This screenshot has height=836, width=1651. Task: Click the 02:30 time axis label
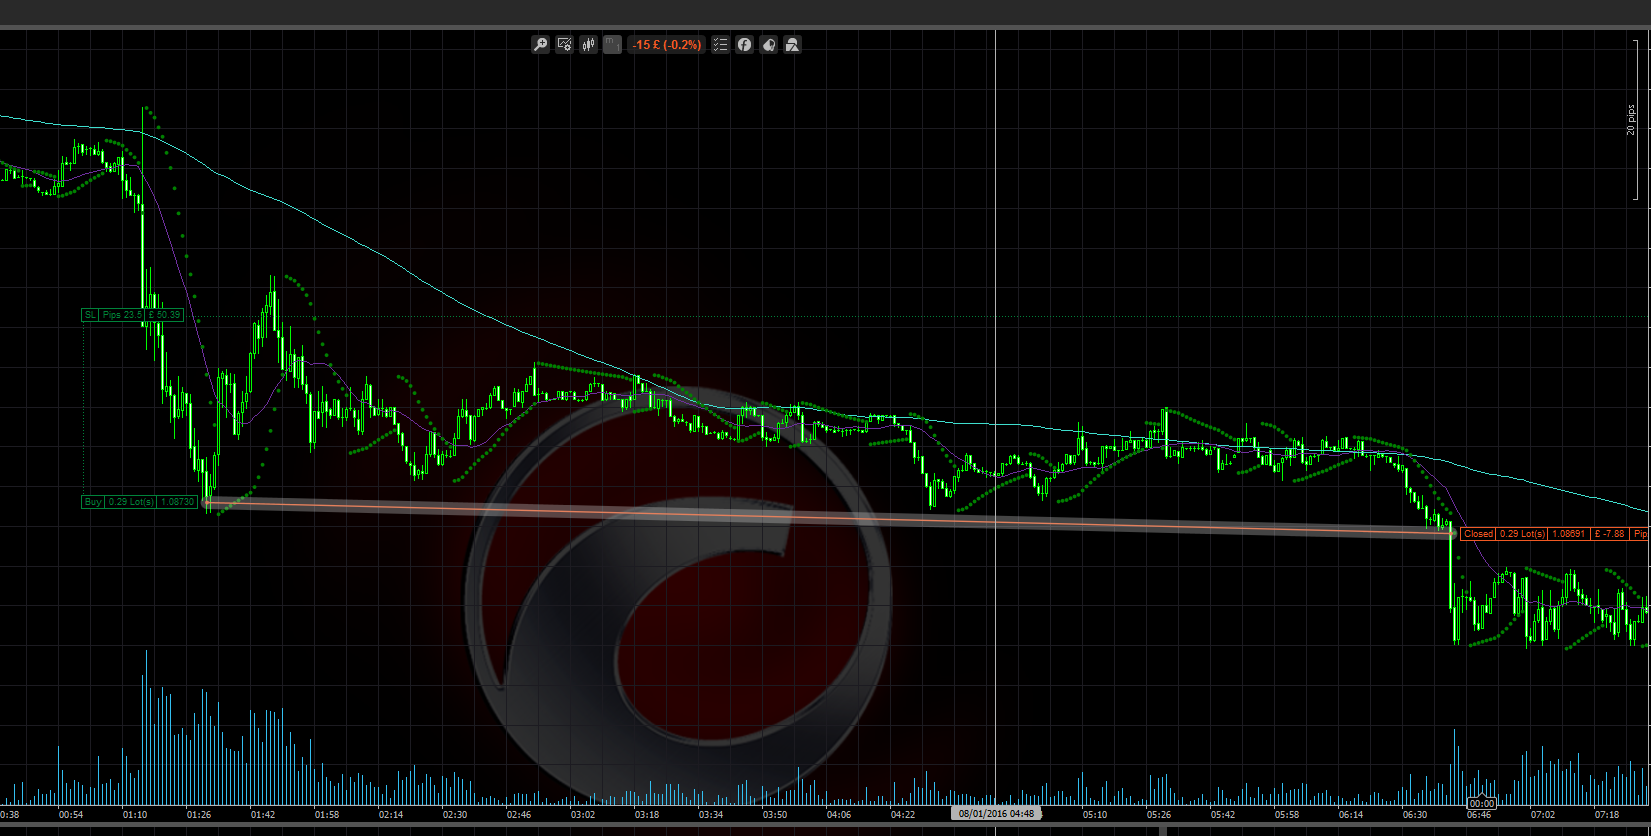(455, 815)
